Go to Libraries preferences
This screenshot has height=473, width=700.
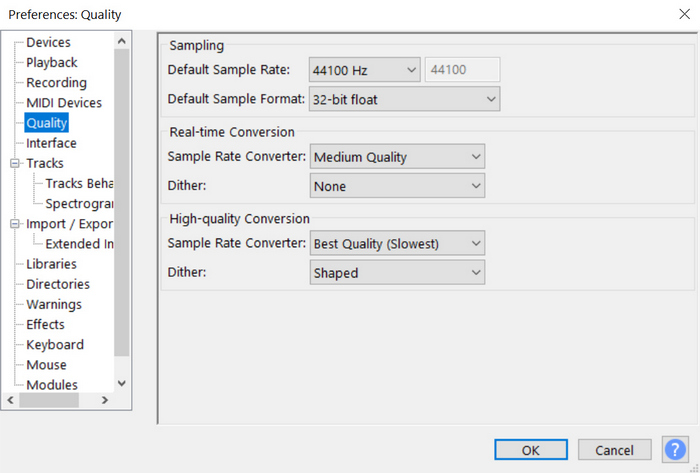51,264
